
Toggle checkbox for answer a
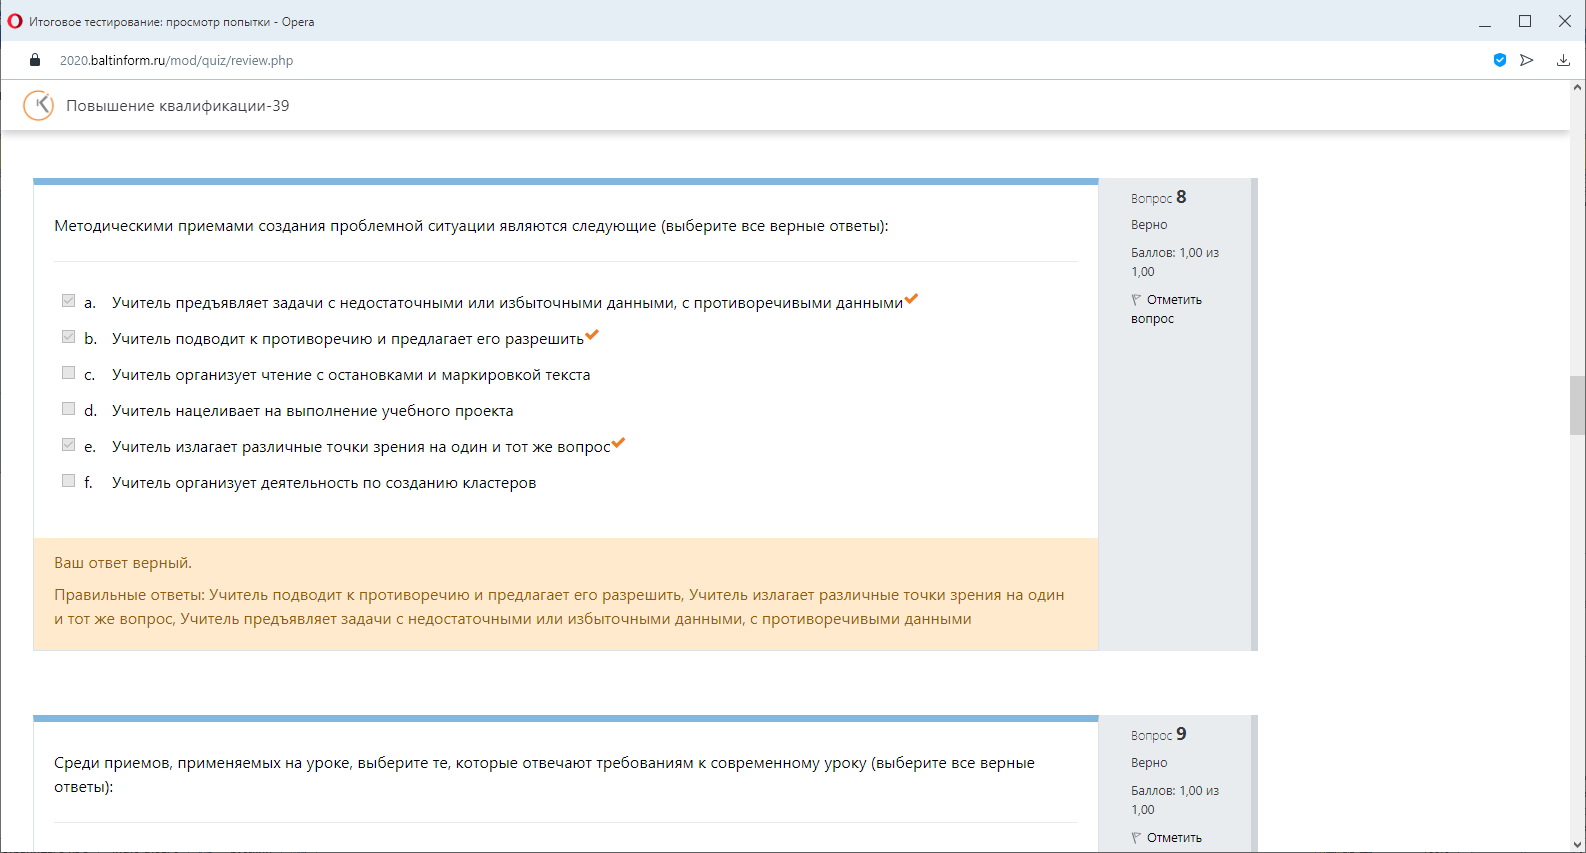pos(68,301)
